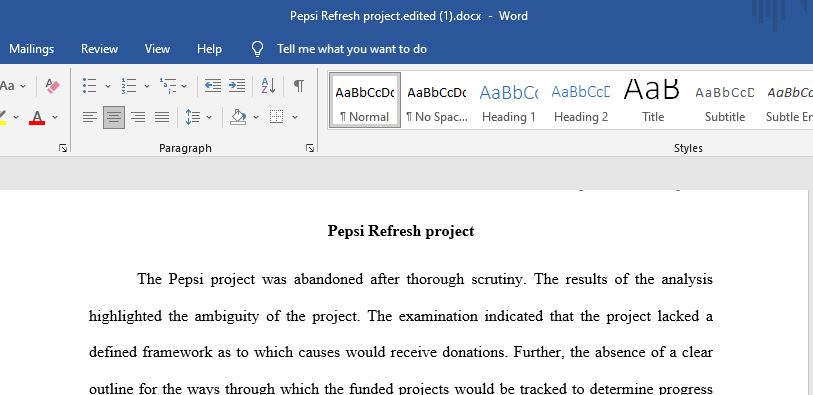Apply the Heading 2 style
The width and height of the screenshot is (813, 395).
pos(581,100)
